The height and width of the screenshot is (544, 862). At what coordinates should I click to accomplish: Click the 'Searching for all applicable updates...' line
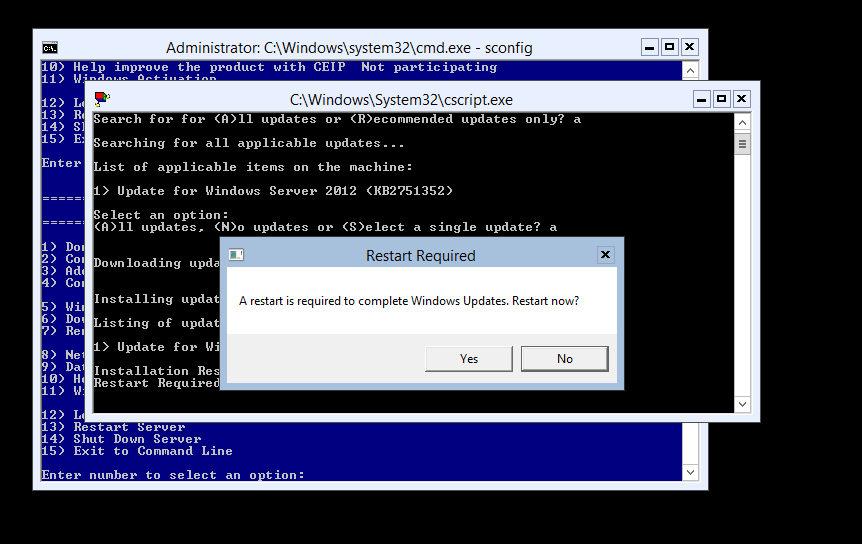pyautogui.click(x=249, y=143)
